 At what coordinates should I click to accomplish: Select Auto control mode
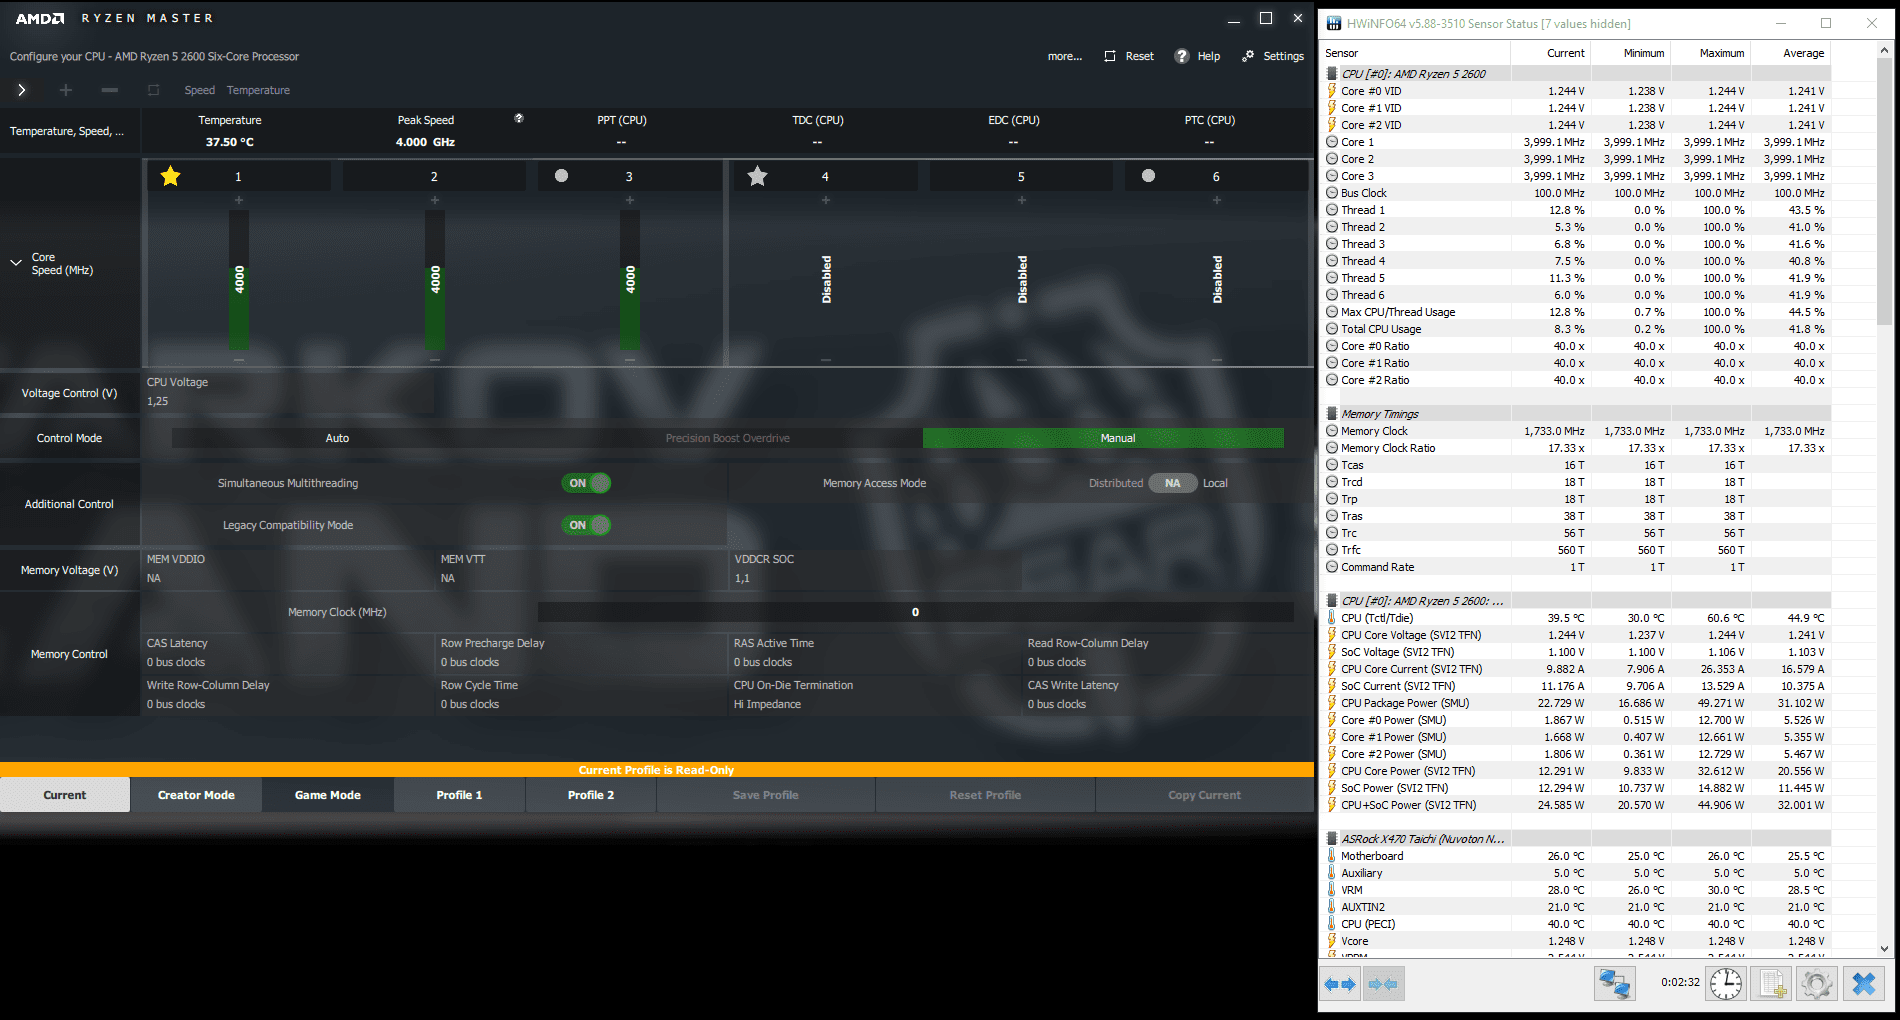[337, 438]
